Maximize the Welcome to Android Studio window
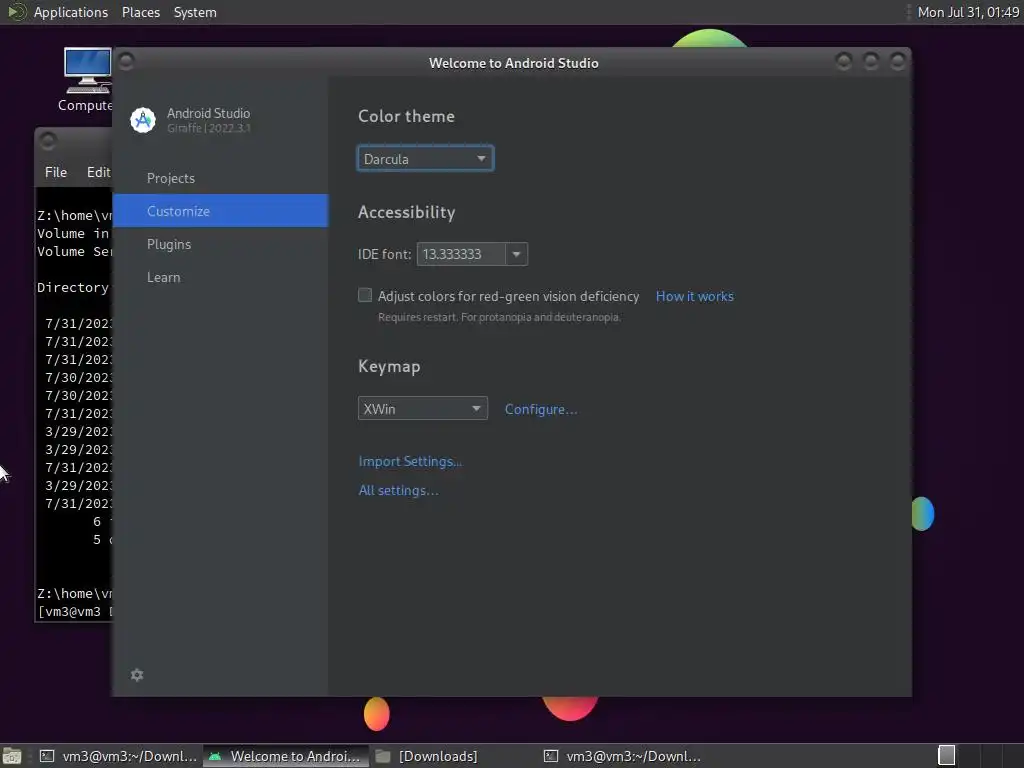 click(871, 61)
